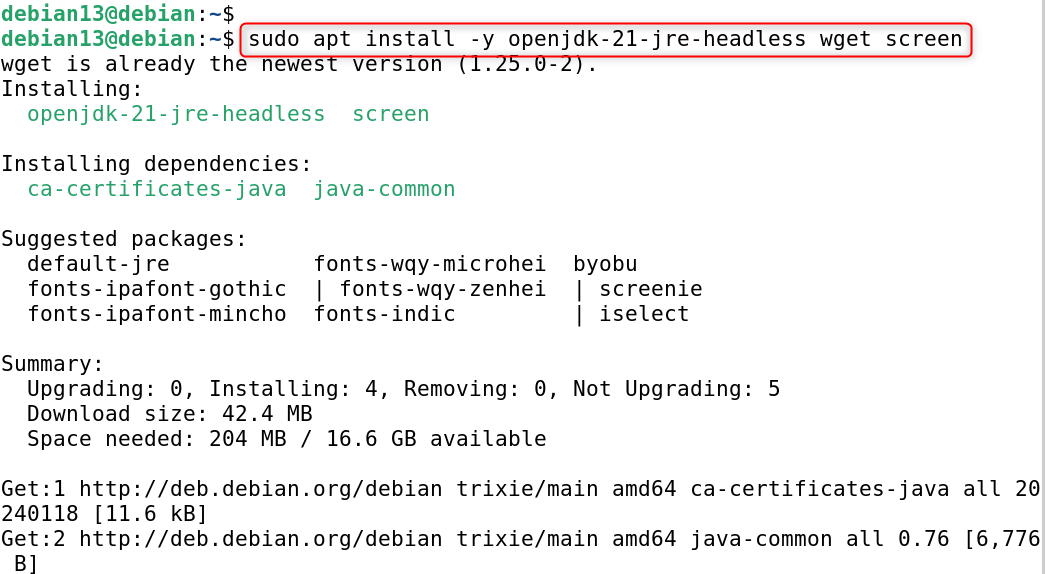Click the wget already newest version message
The image size is (1045, 574).
(298, 64)
